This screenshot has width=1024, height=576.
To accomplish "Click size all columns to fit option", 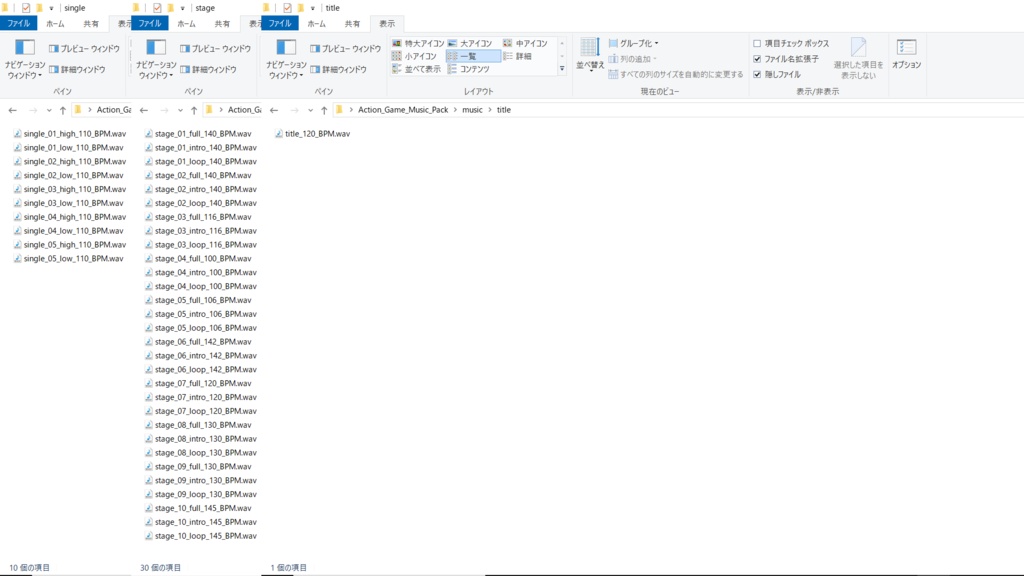I will coord(676,74).
